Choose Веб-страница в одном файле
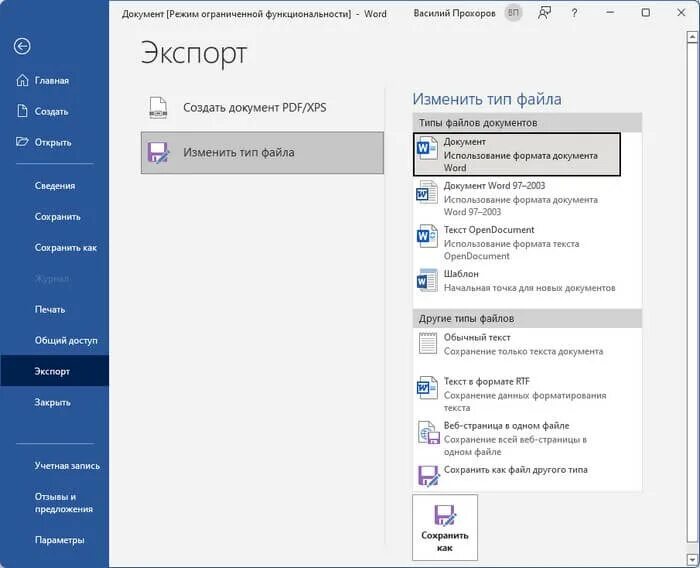Screen dimensions: 700x568 click(517, 438)
